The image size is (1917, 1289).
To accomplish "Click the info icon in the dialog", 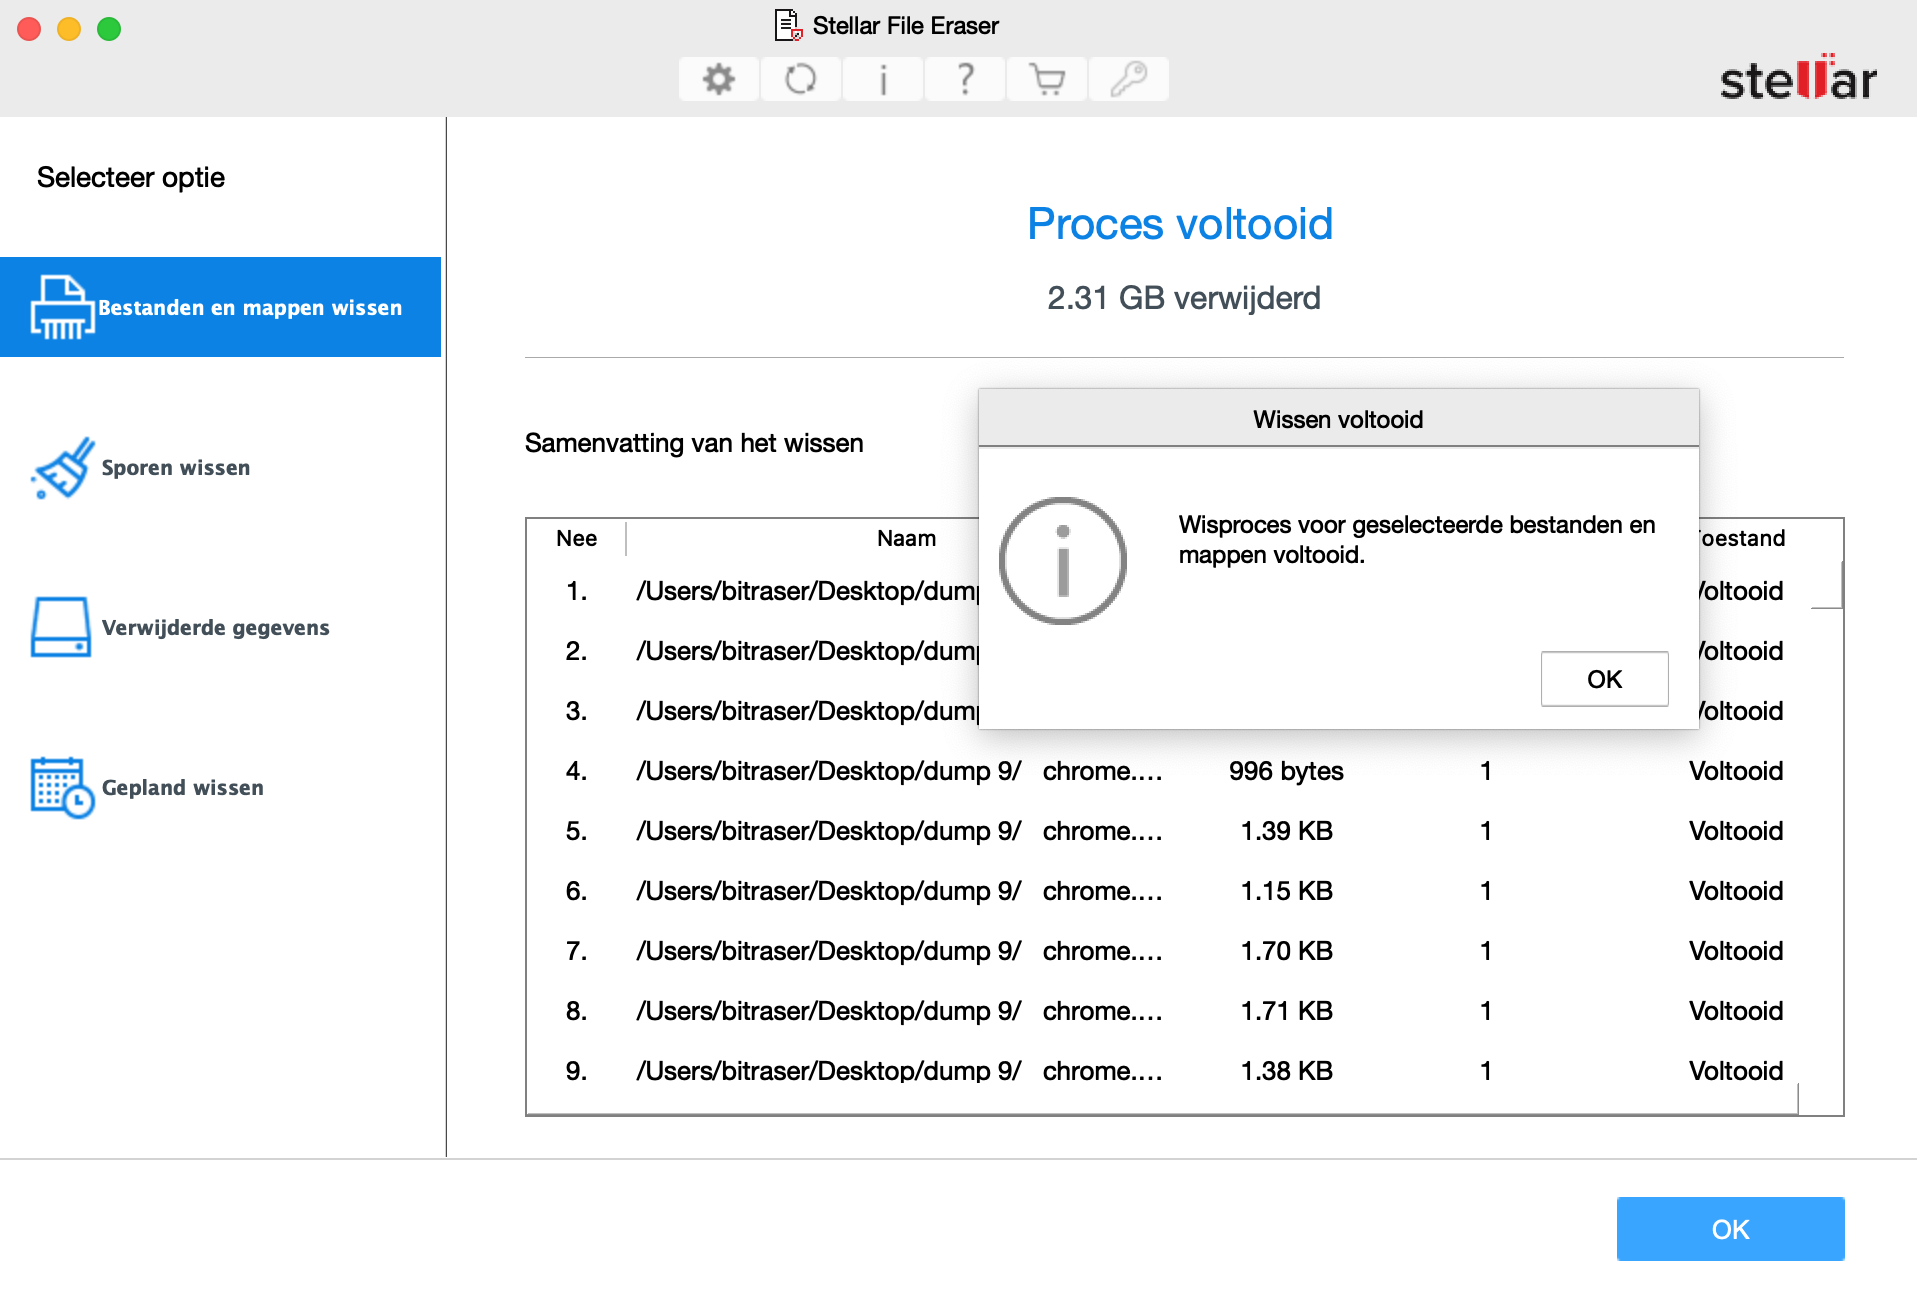I will (1063, 561).
